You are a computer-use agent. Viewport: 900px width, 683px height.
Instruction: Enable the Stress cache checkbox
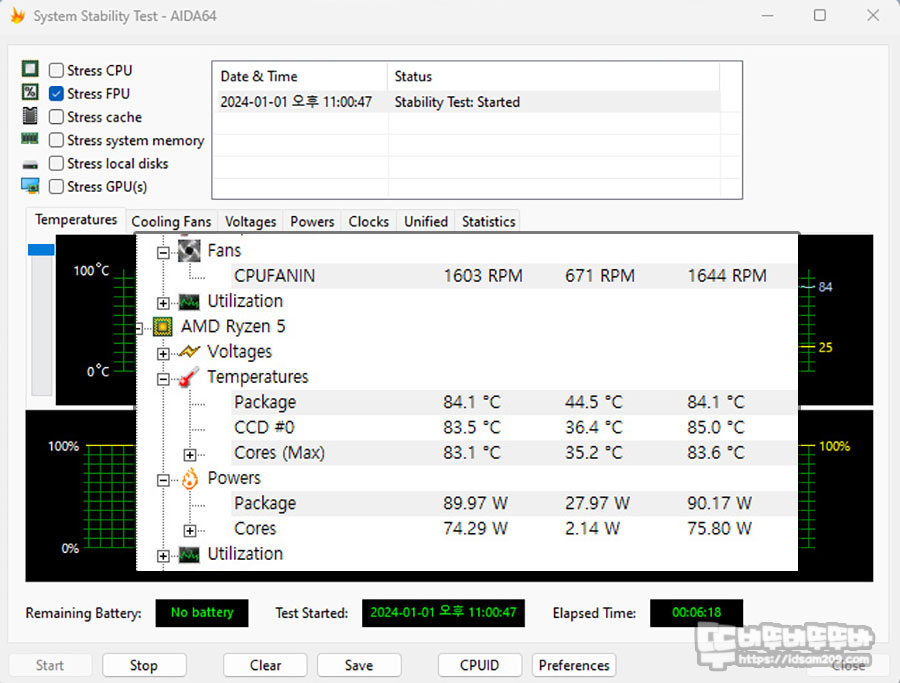coord(56,117)
